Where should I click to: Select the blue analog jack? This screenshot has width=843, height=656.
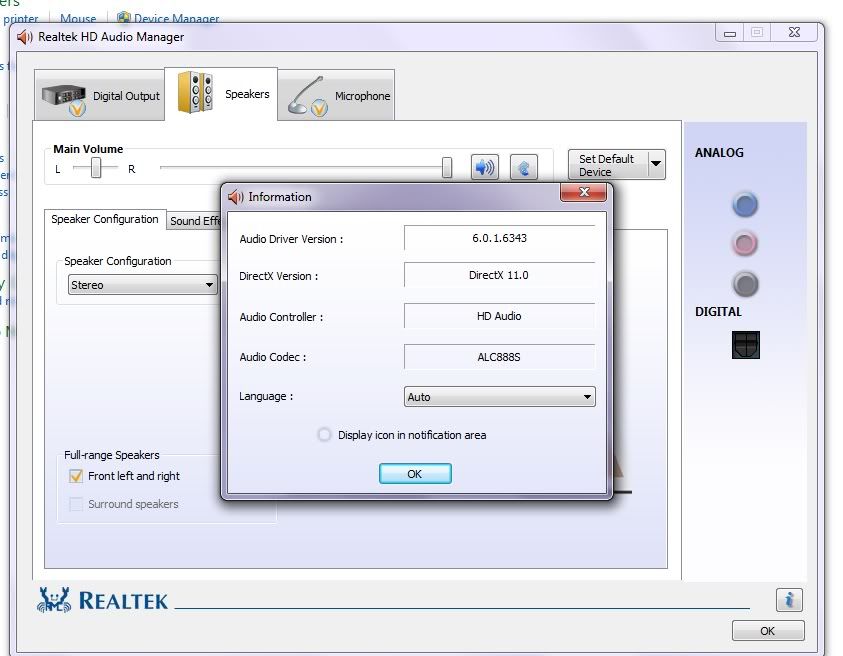tap(745, 205)
